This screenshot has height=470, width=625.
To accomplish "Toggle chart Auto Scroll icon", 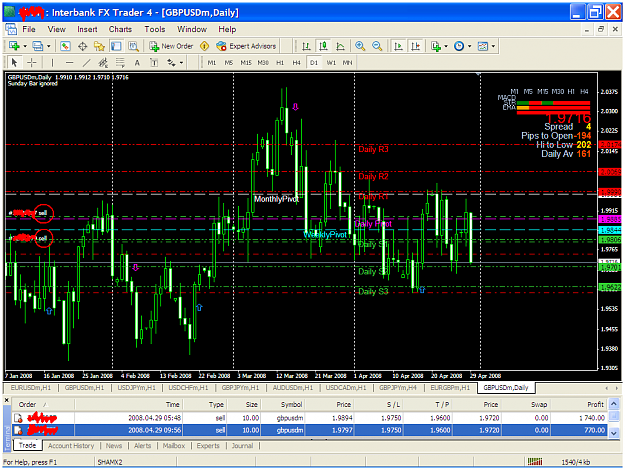I will 398,46.
